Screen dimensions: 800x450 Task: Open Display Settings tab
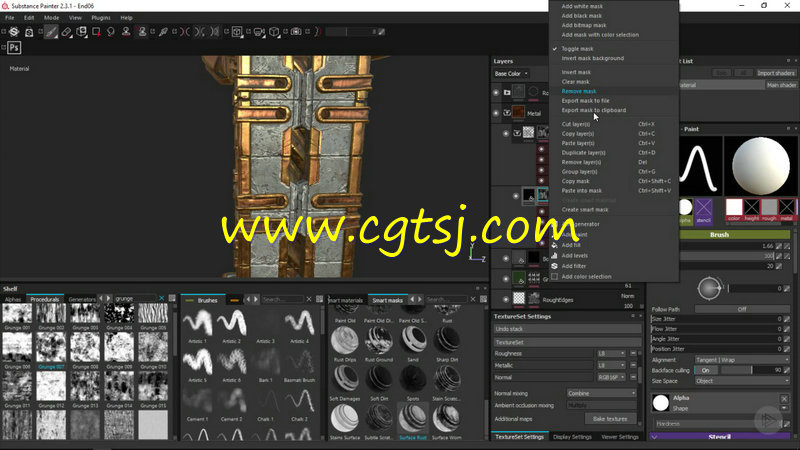click(x=572, y=437)
